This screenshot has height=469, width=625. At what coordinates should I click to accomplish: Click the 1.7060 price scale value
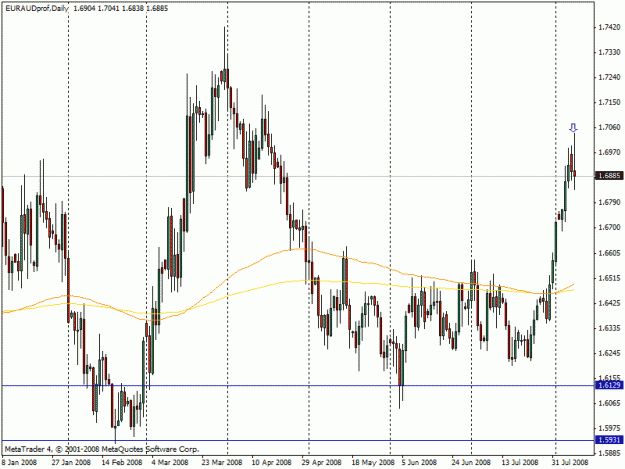[610, 127]
